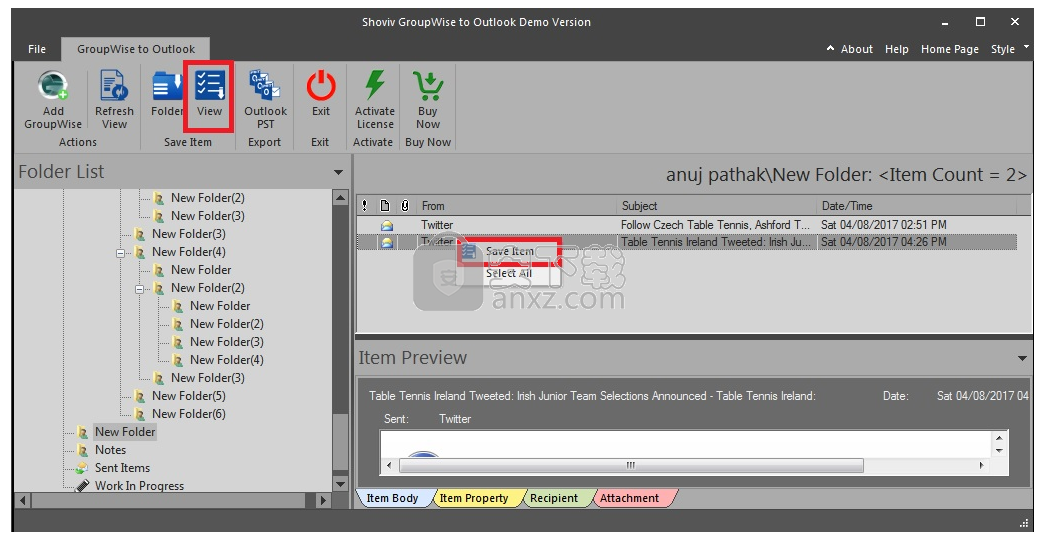Click the folder list vertical scrollbar thumb

point(340,442)
